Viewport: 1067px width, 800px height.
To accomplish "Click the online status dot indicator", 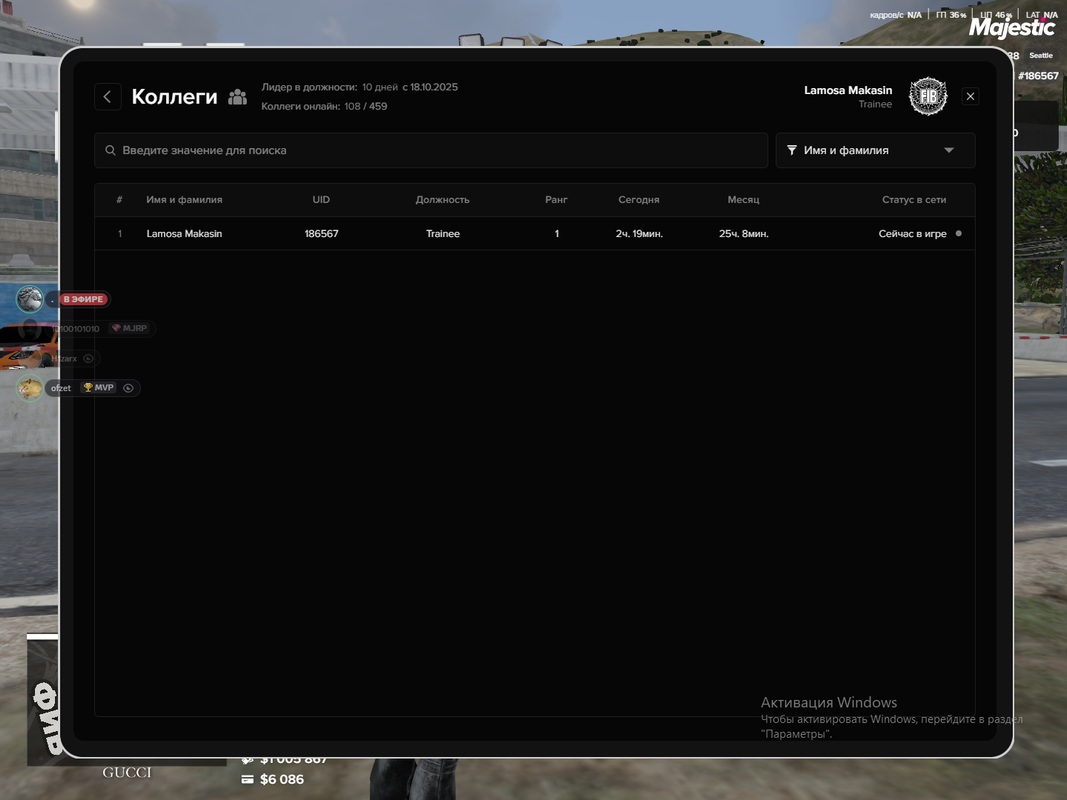I will (x=959, y=233).
